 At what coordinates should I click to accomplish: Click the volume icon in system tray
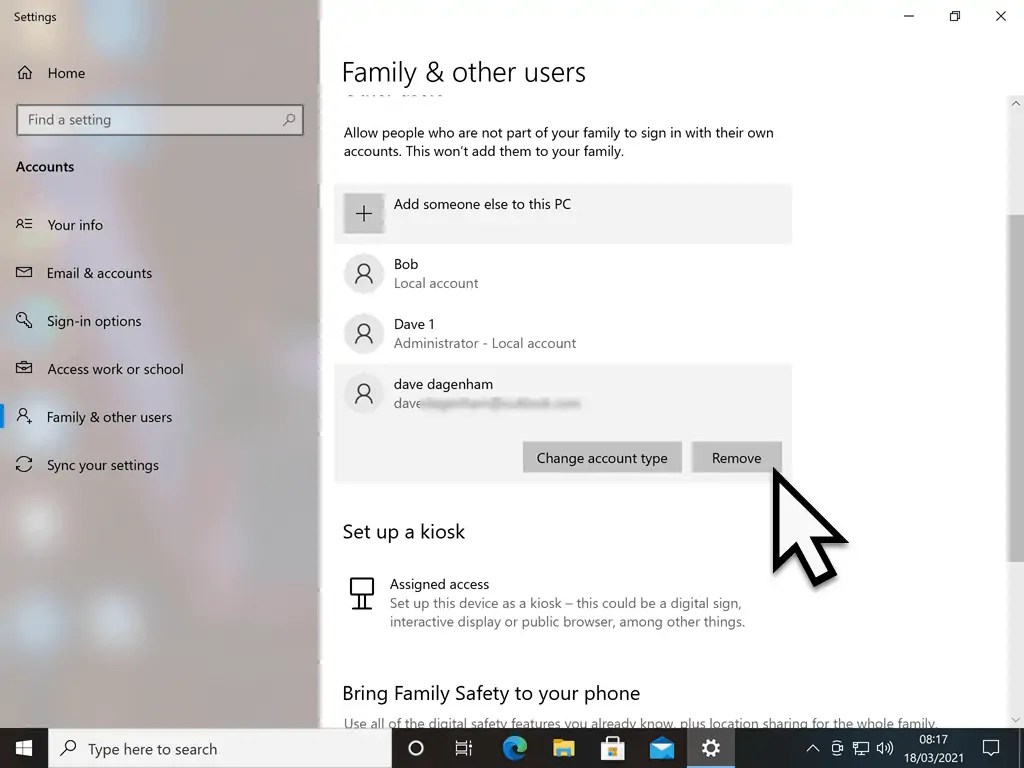(x=885, y=748)
